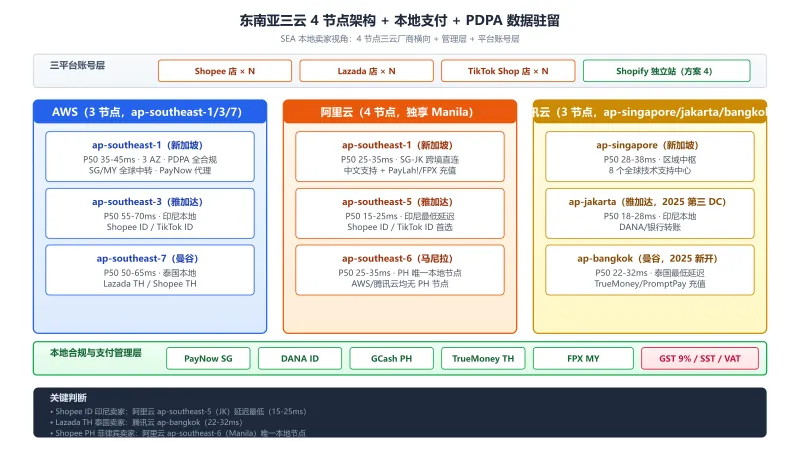Click the 关键判断 heading
This screenshot has width=800, height=450.
68,397
